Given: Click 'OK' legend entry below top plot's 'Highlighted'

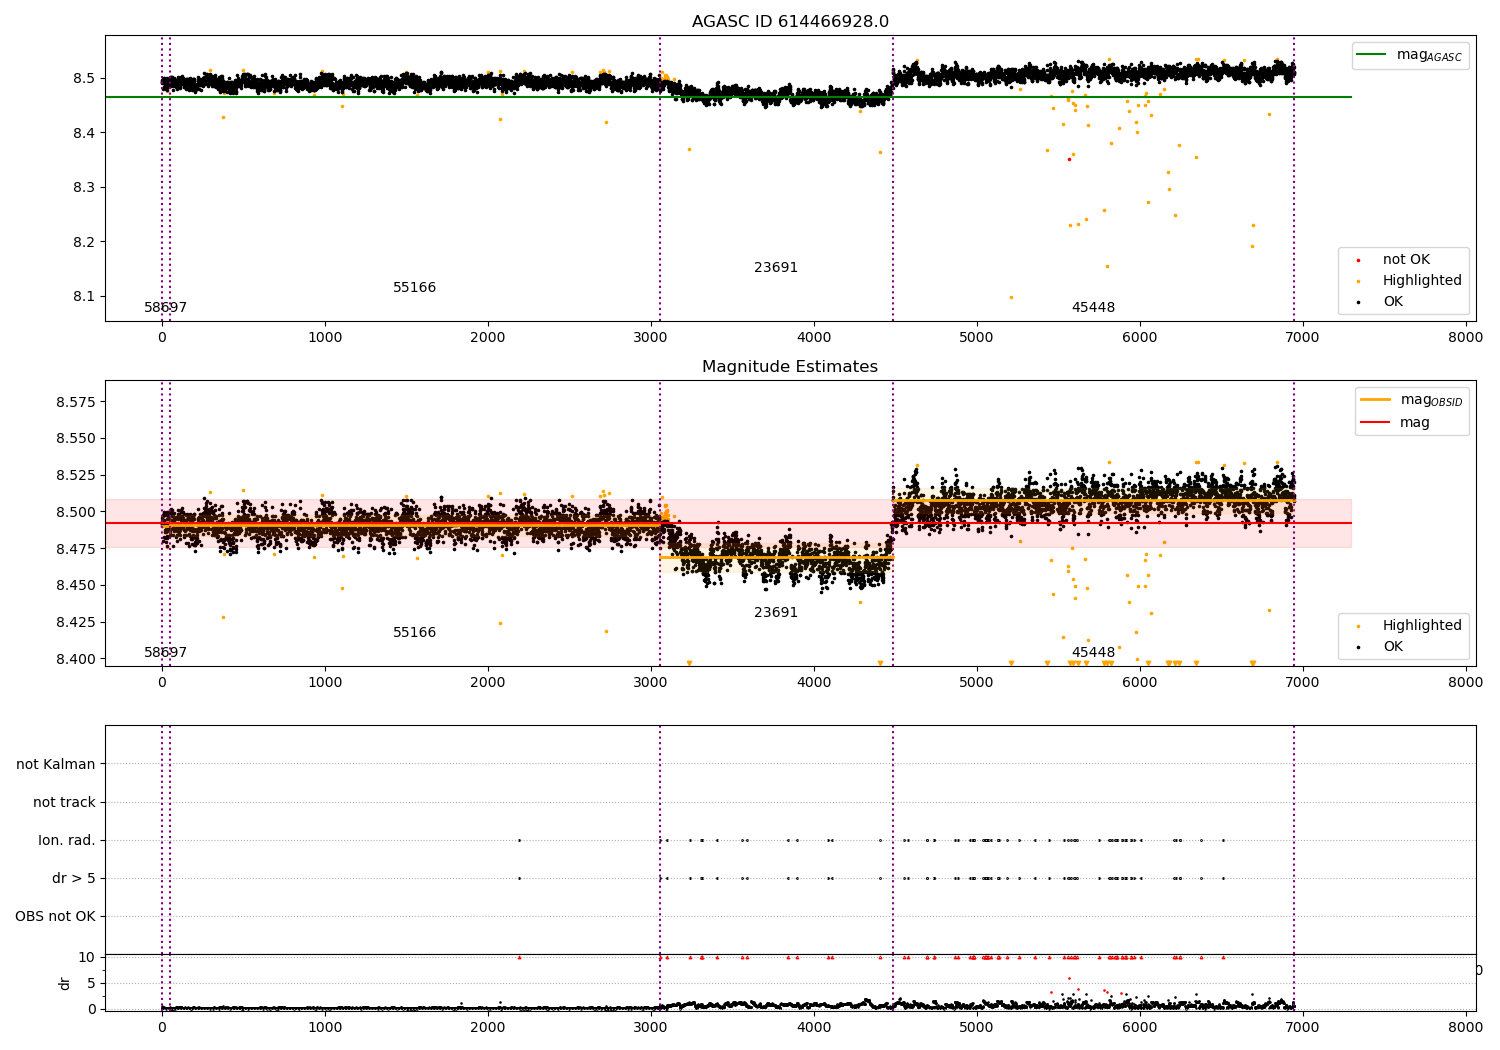Looking at the screenshot, I should [1393, 302].
